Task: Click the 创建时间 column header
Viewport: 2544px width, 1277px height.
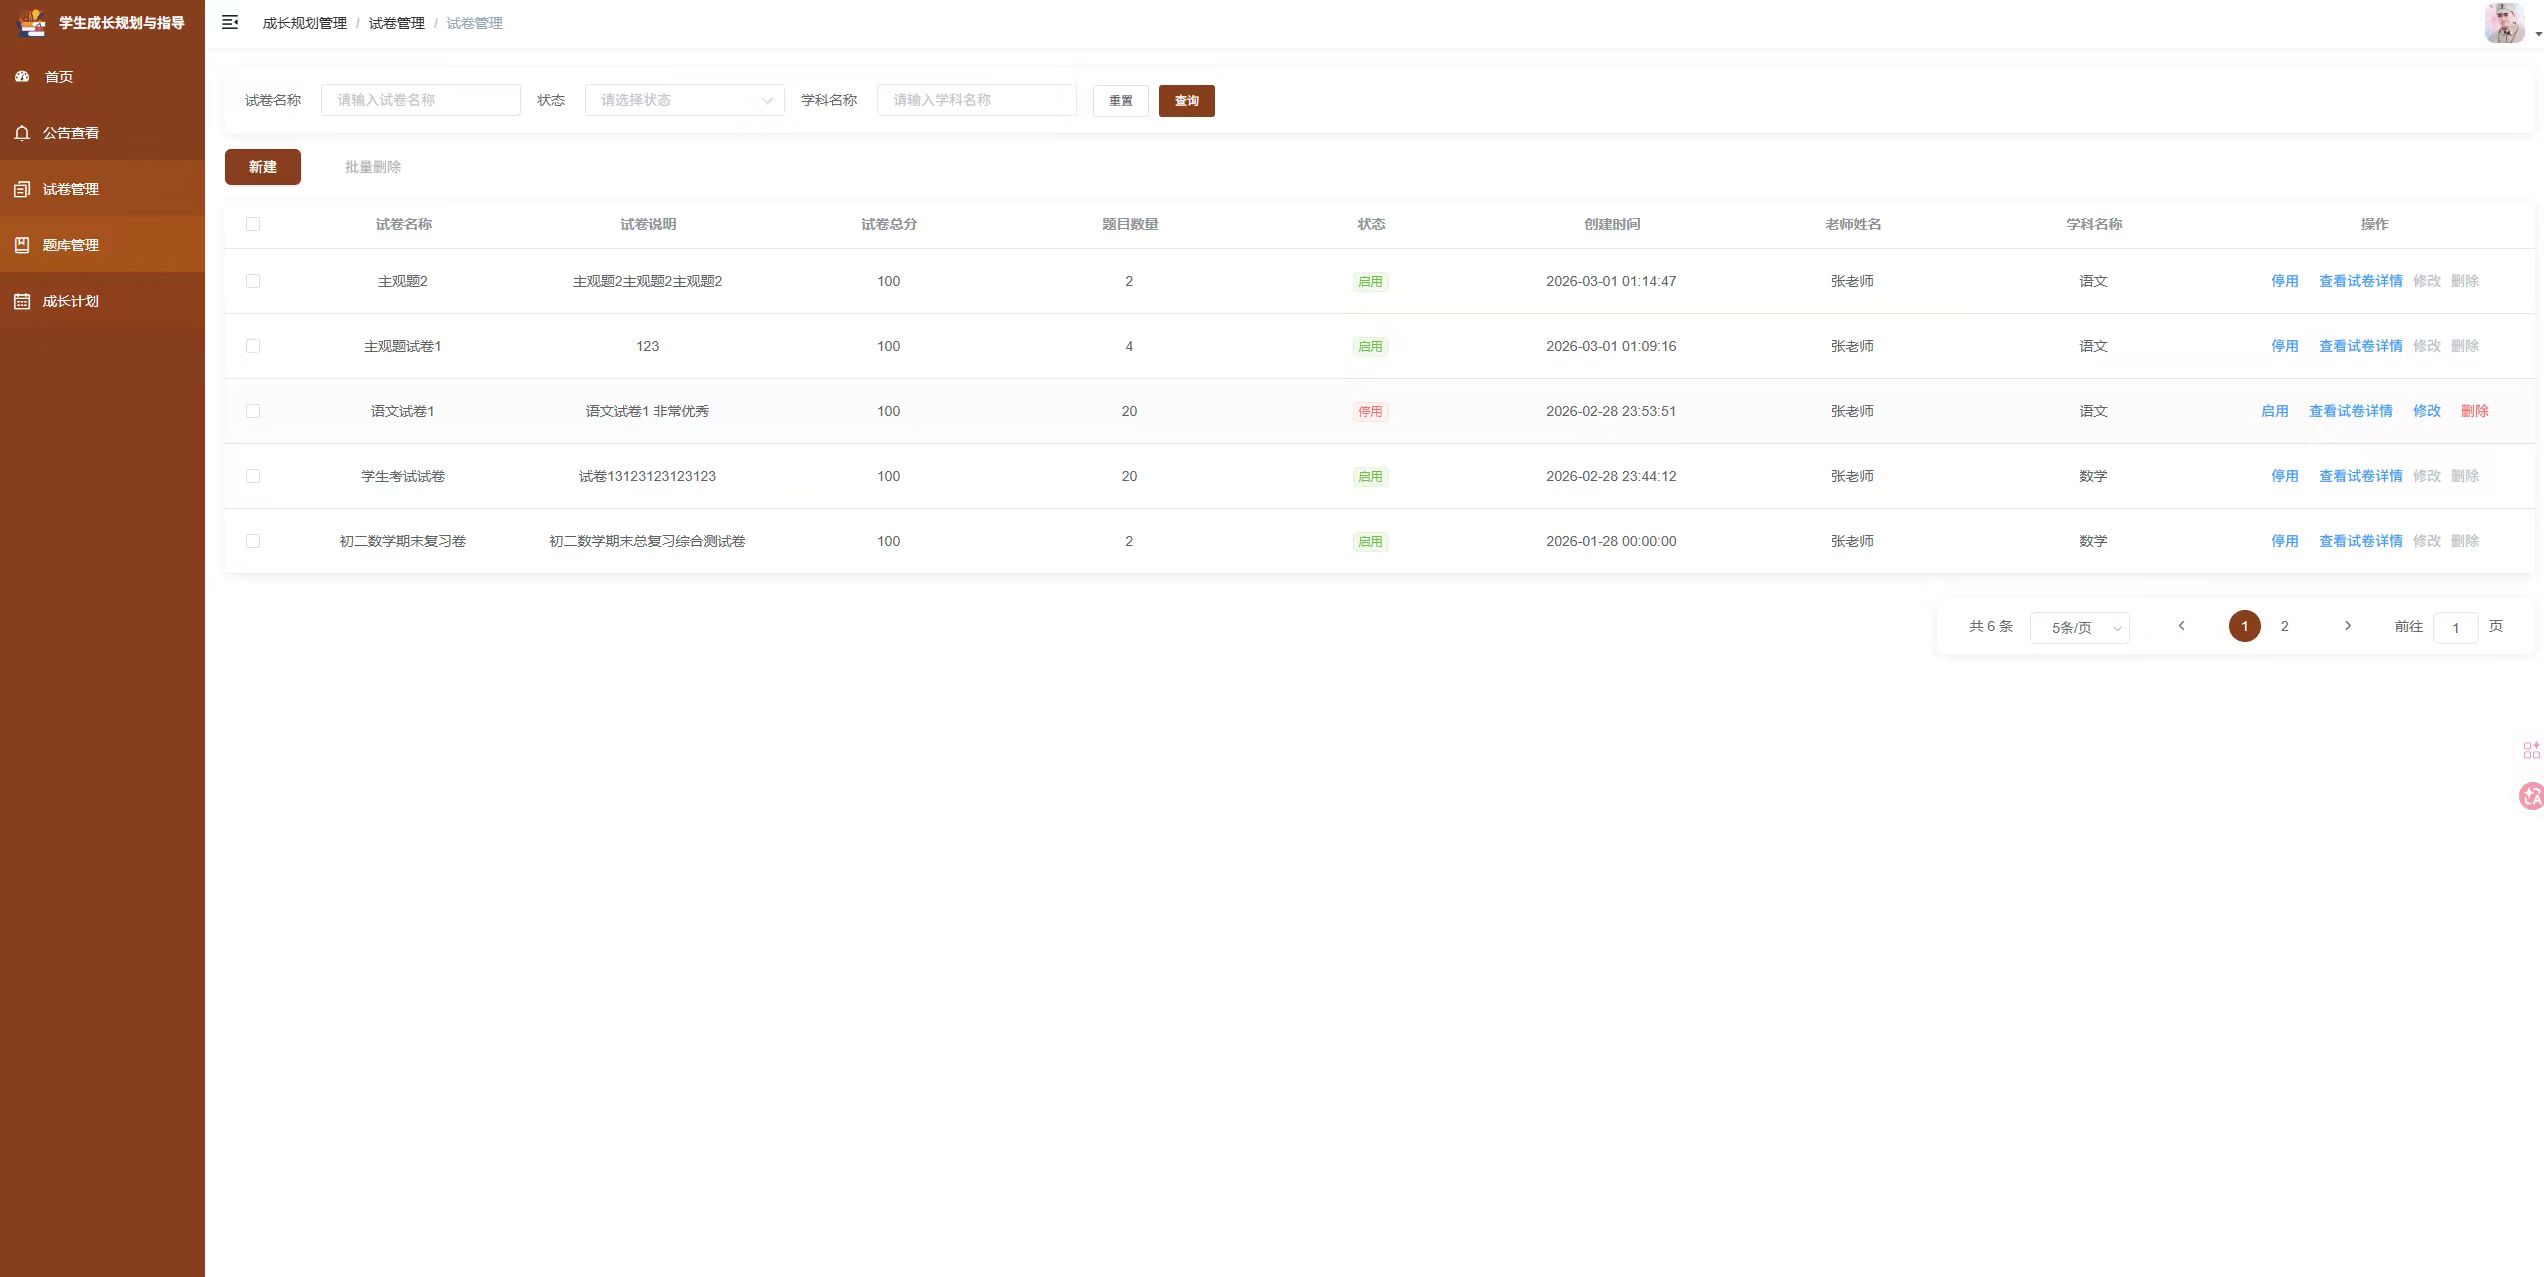Action: click(1611, 224)
